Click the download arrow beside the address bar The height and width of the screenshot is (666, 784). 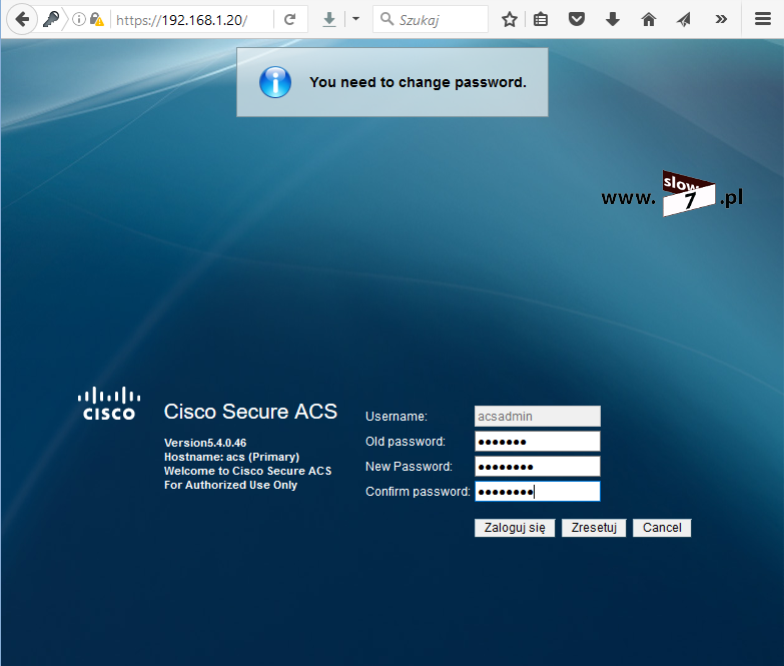[329, 20]
